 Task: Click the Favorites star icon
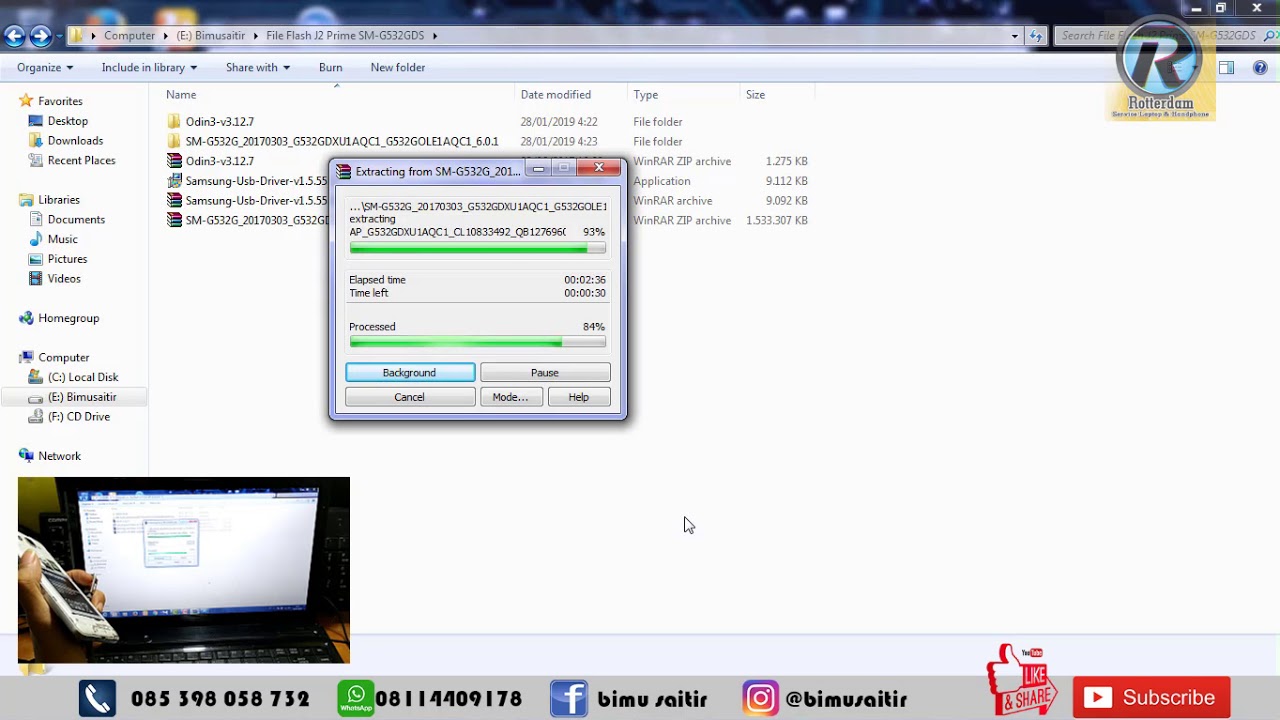26,101
